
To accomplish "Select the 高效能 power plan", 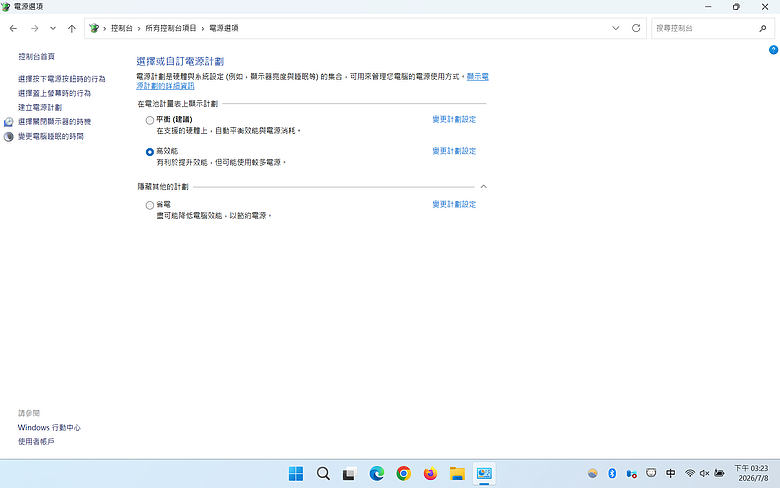I will tap(150, 152).
